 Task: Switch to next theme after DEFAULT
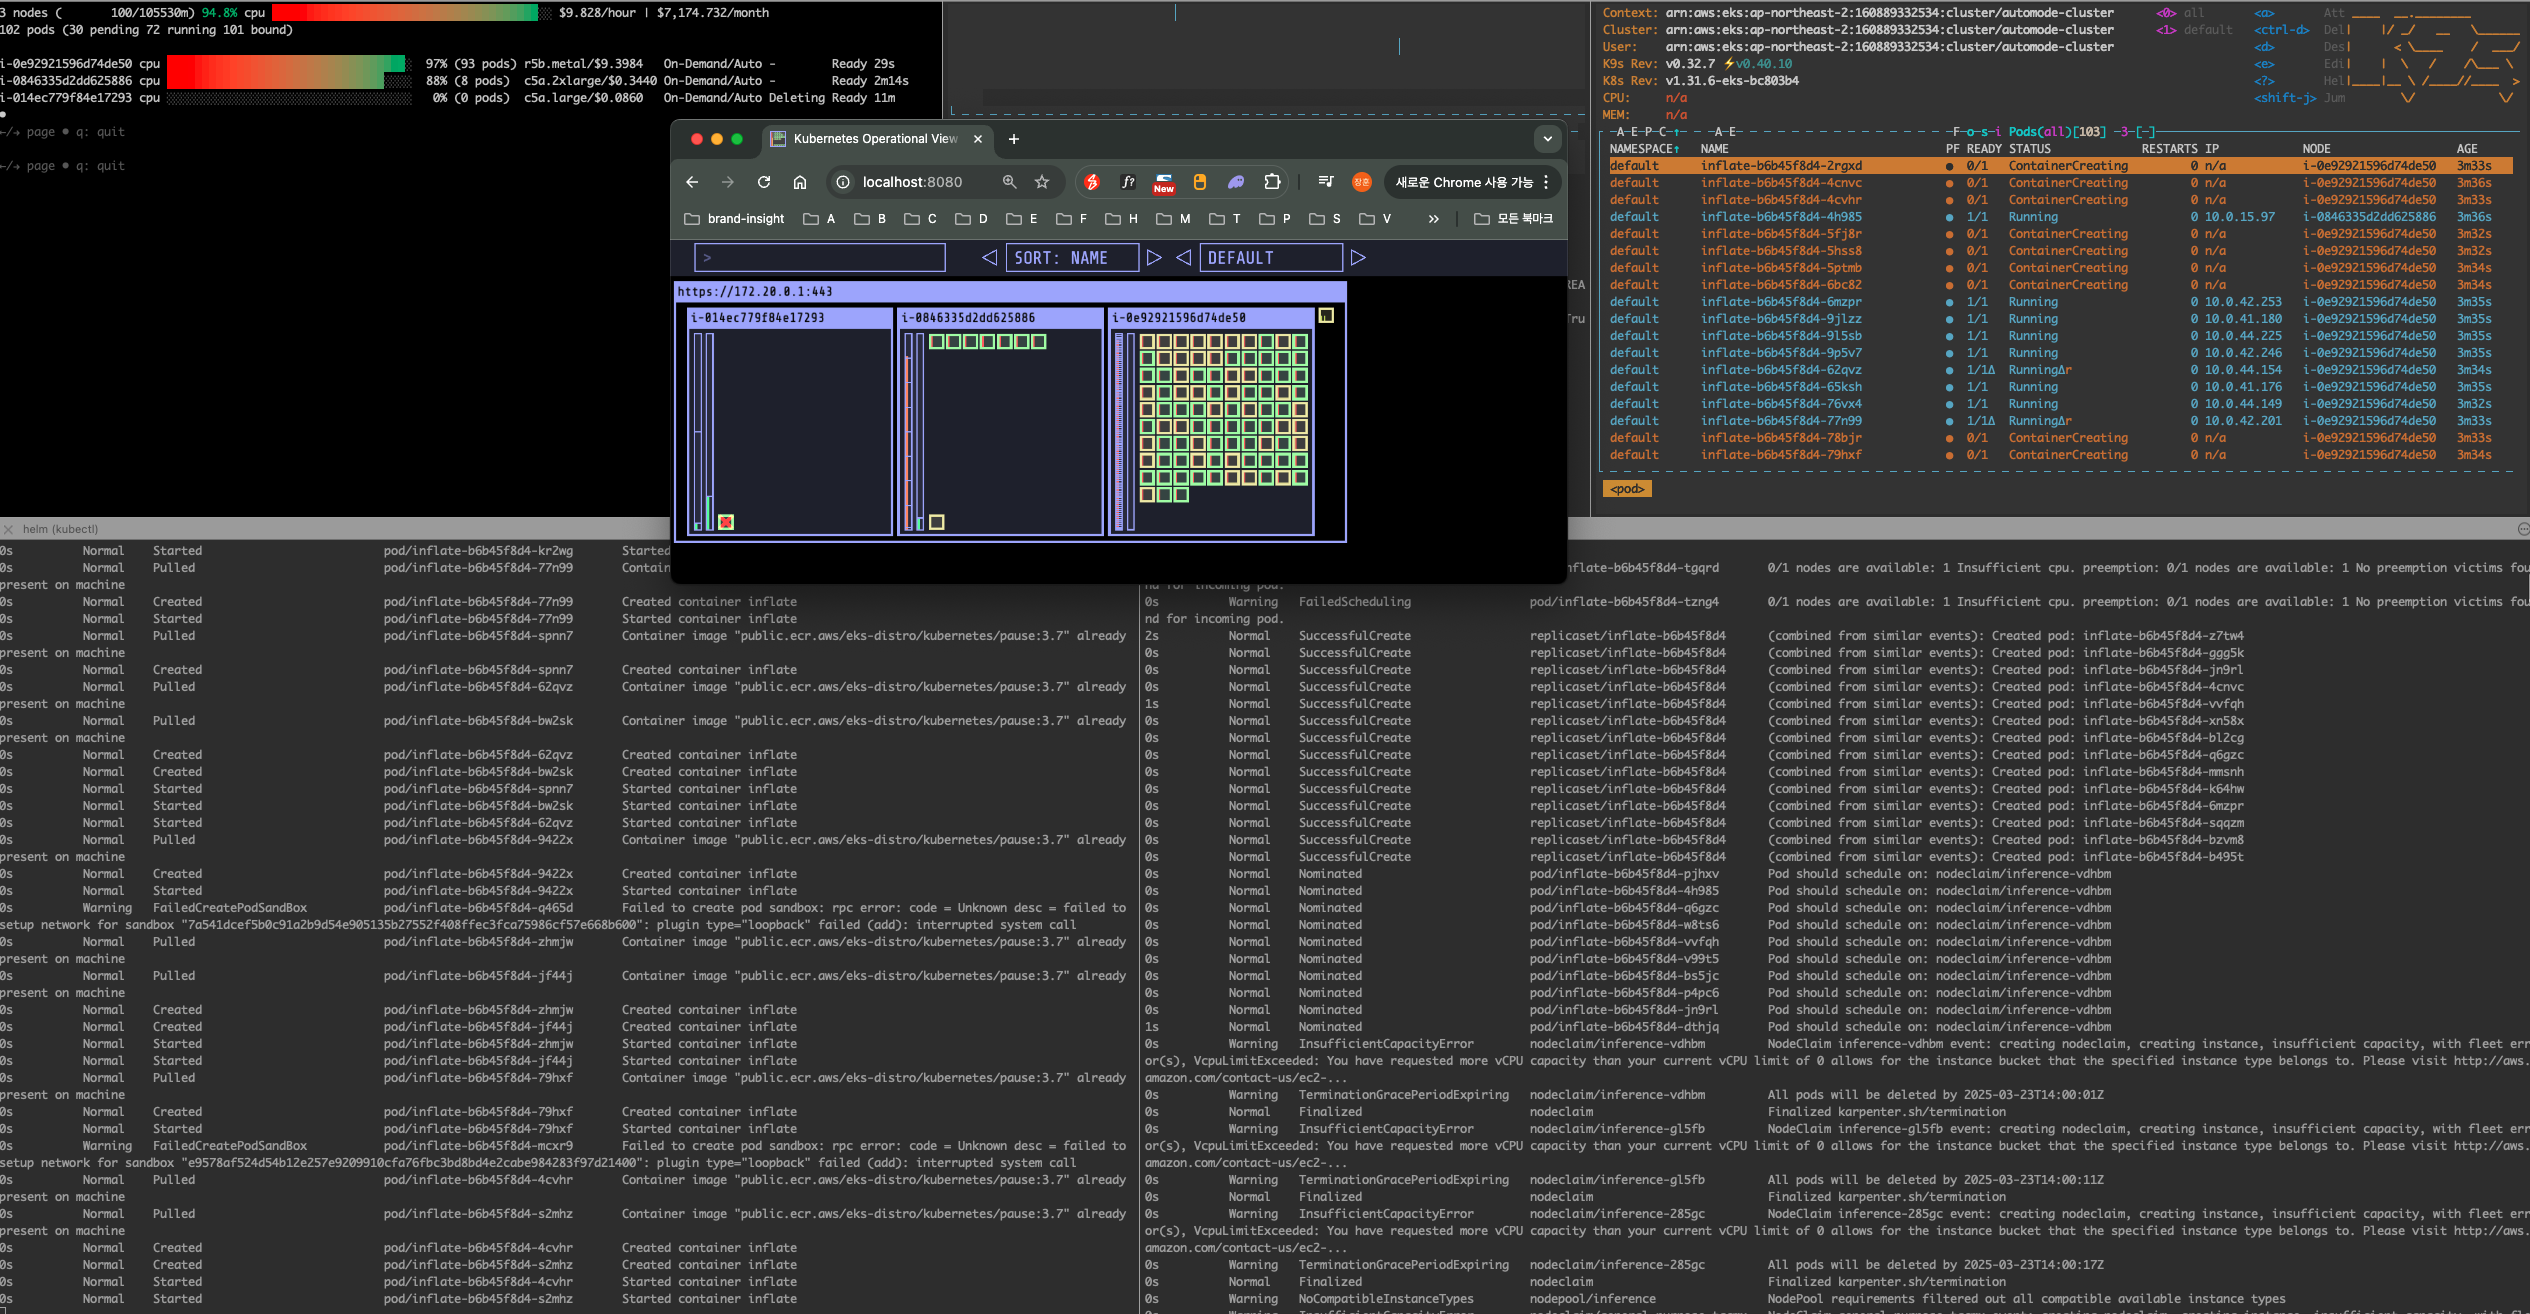(1358, 258)
